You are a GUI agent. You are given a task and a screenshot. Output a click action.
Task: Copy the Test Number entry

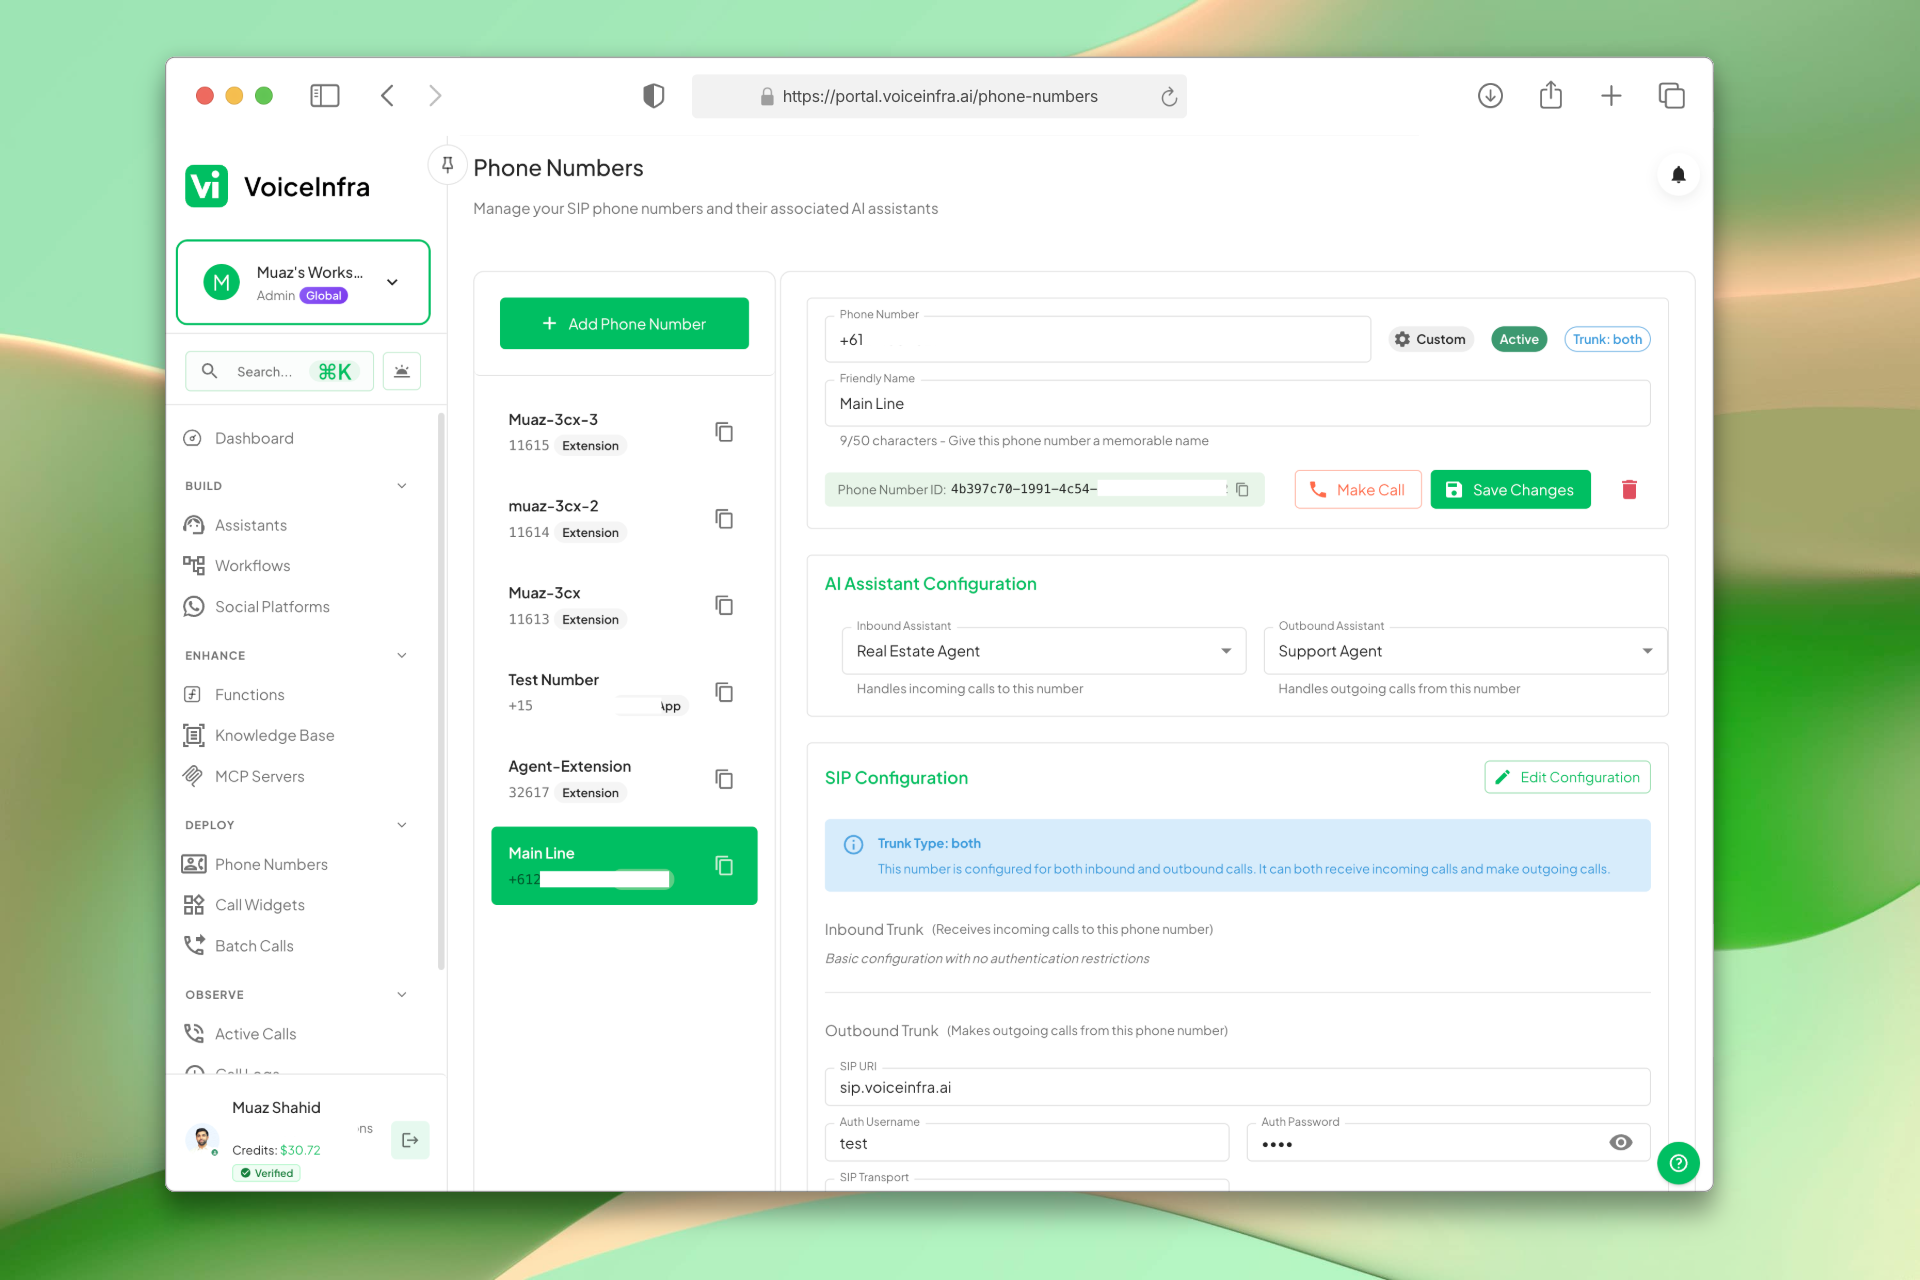click(724, 692)
